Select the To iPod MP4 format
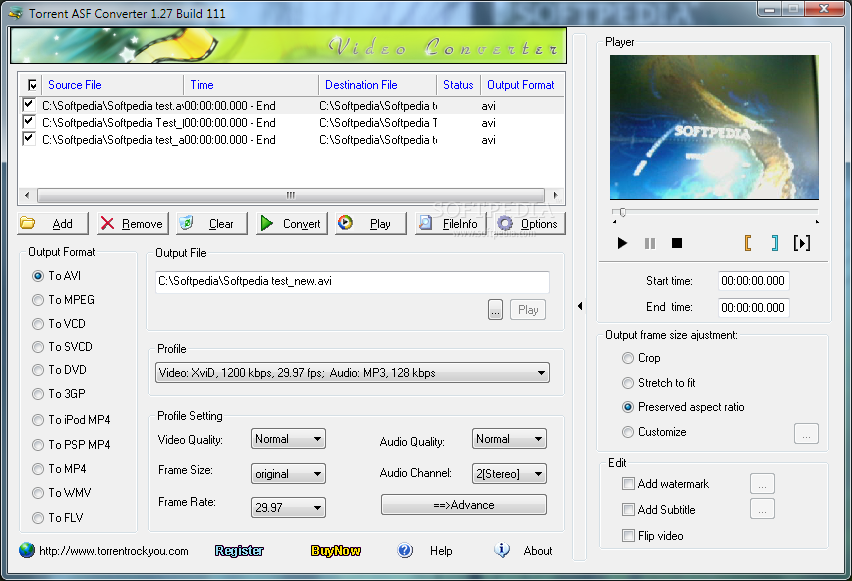Image resolution: width=852 pixels, height=581 pixels. point(37,420)
